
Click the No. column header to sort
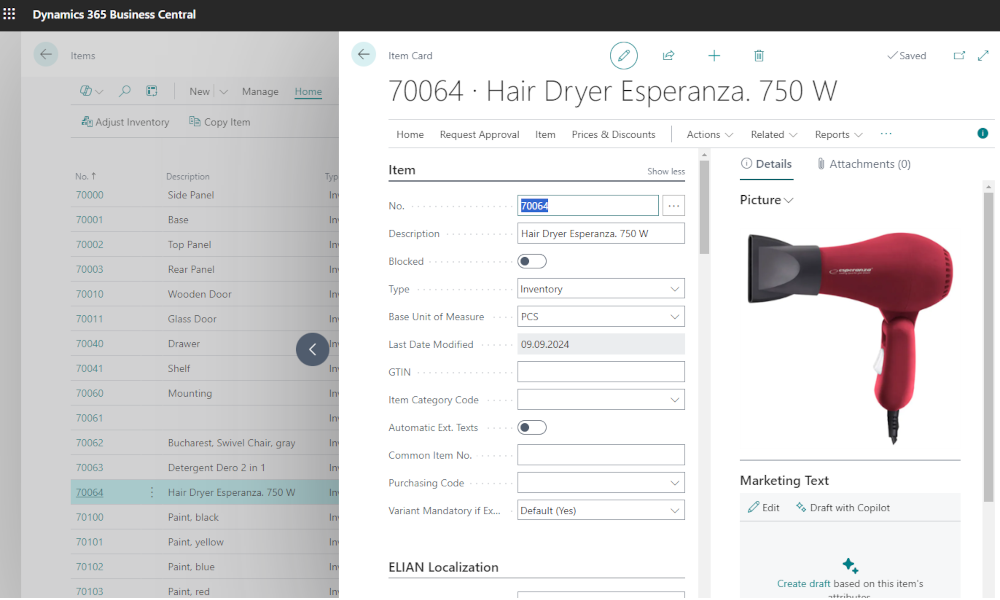[85, 176]
